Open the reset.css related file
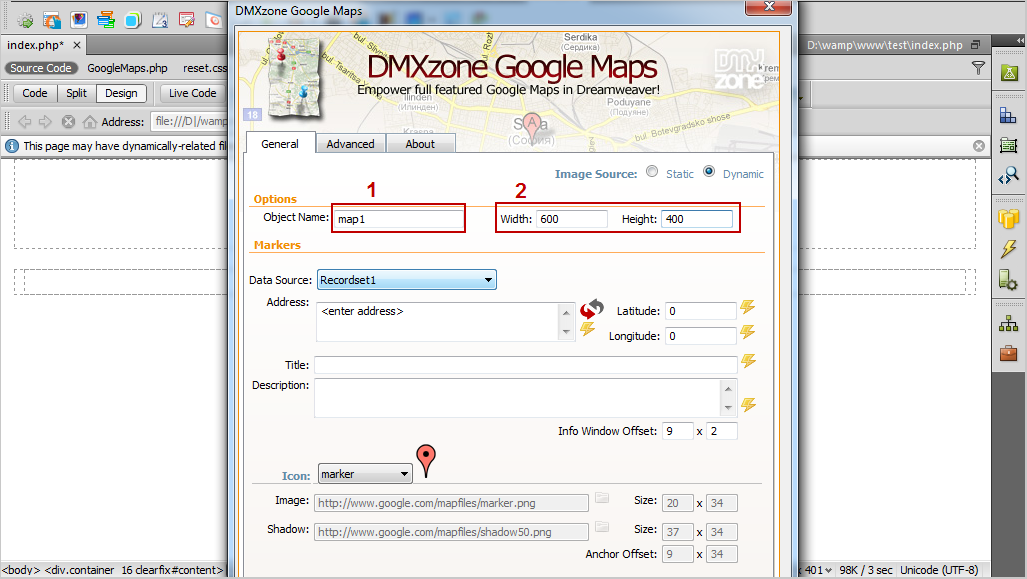Image resolution: width=1027 pixels, height=579 pixels. point(205,68)
